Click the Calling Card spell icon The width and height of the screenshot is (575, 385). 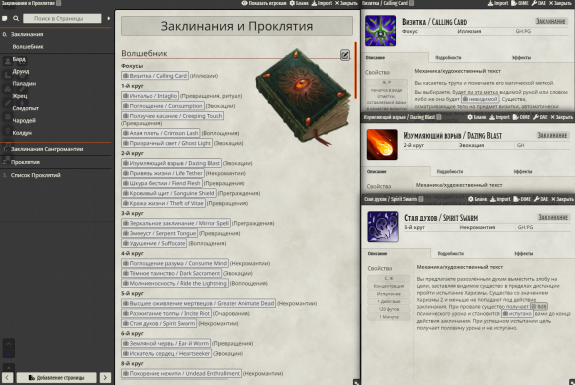[381, 30]
